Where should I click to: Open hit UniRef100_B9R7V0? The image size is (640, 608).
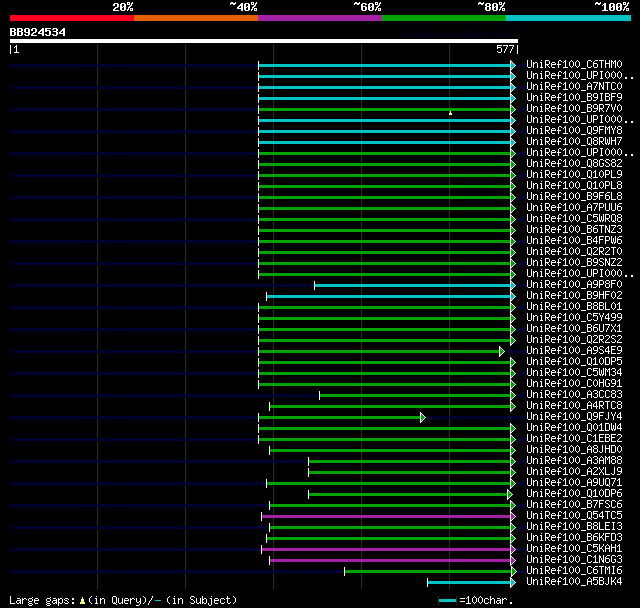(x=574, y=109)
